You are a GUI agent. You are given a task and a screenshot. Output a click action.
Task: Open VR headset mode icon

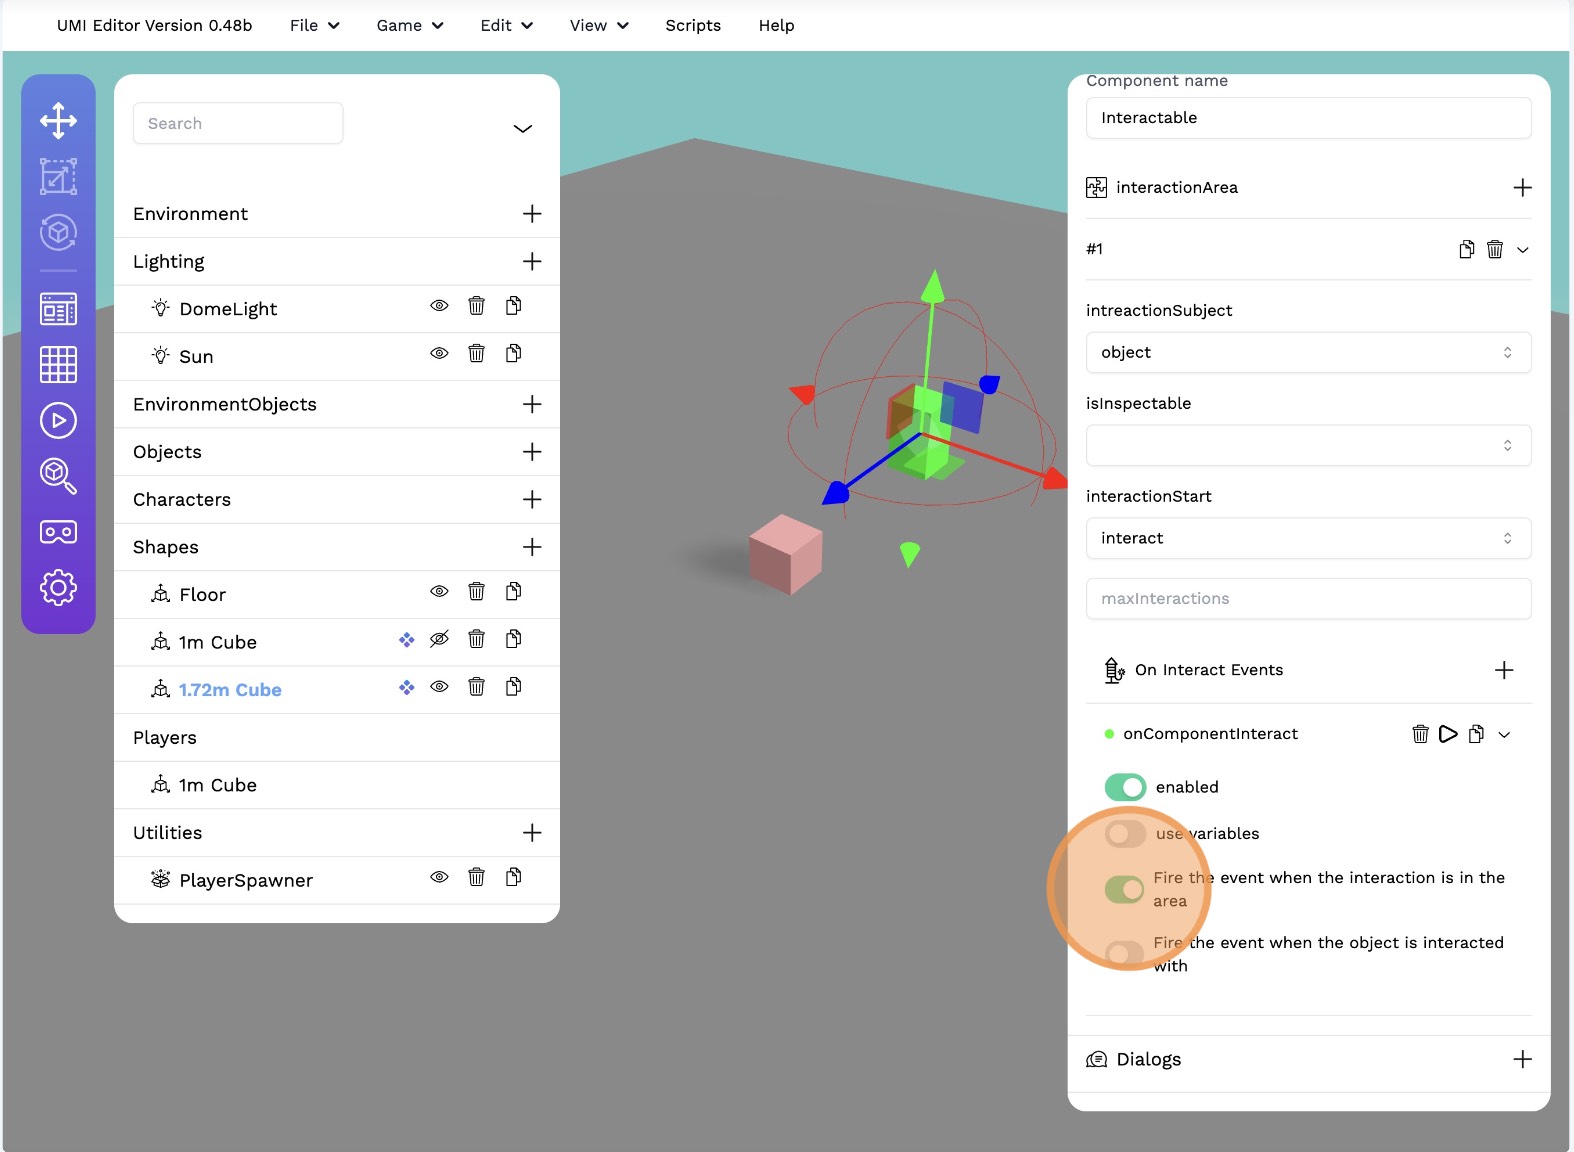(58, 532)
